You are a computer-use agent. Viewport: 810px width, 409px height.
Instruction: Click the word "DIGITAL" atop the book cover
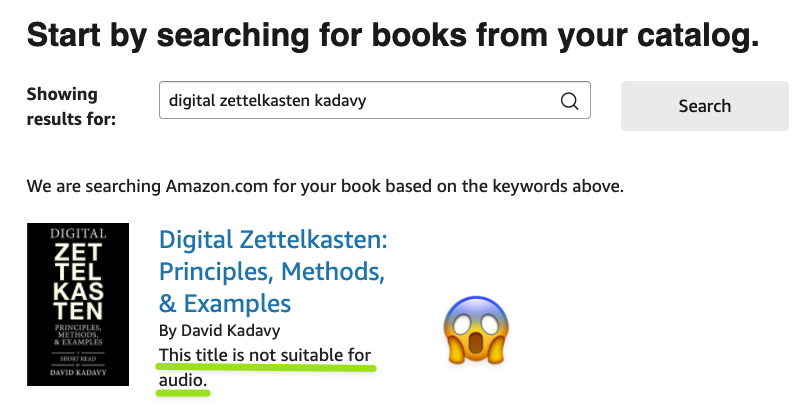[x=78, y=233]
